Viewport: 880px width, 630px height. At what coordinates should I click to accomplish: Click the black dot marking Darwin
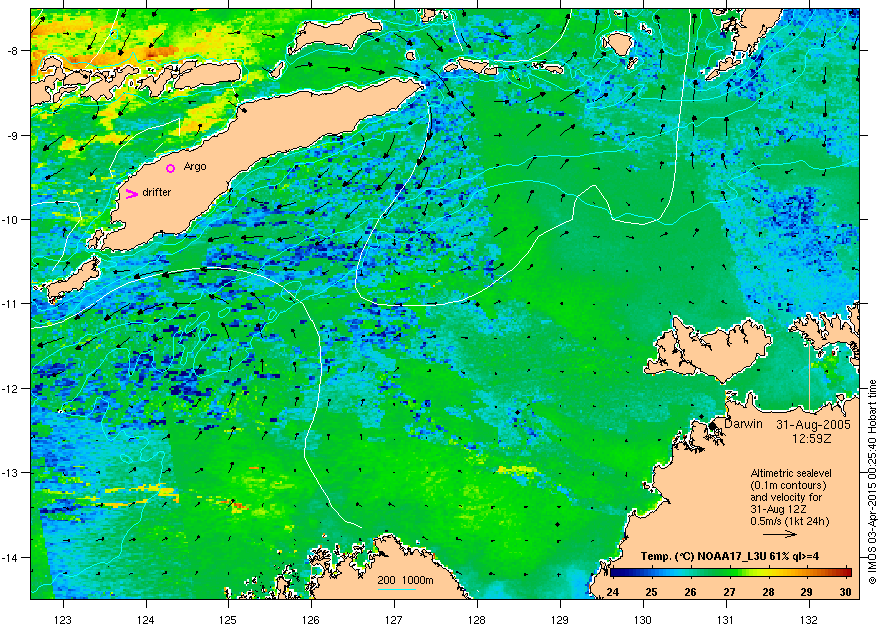[x=713, y=426]
